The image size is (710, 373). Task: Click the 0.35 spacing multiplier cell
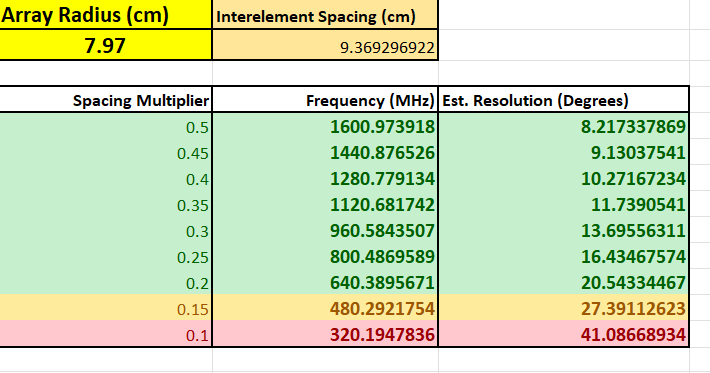(x=106, y=205)
